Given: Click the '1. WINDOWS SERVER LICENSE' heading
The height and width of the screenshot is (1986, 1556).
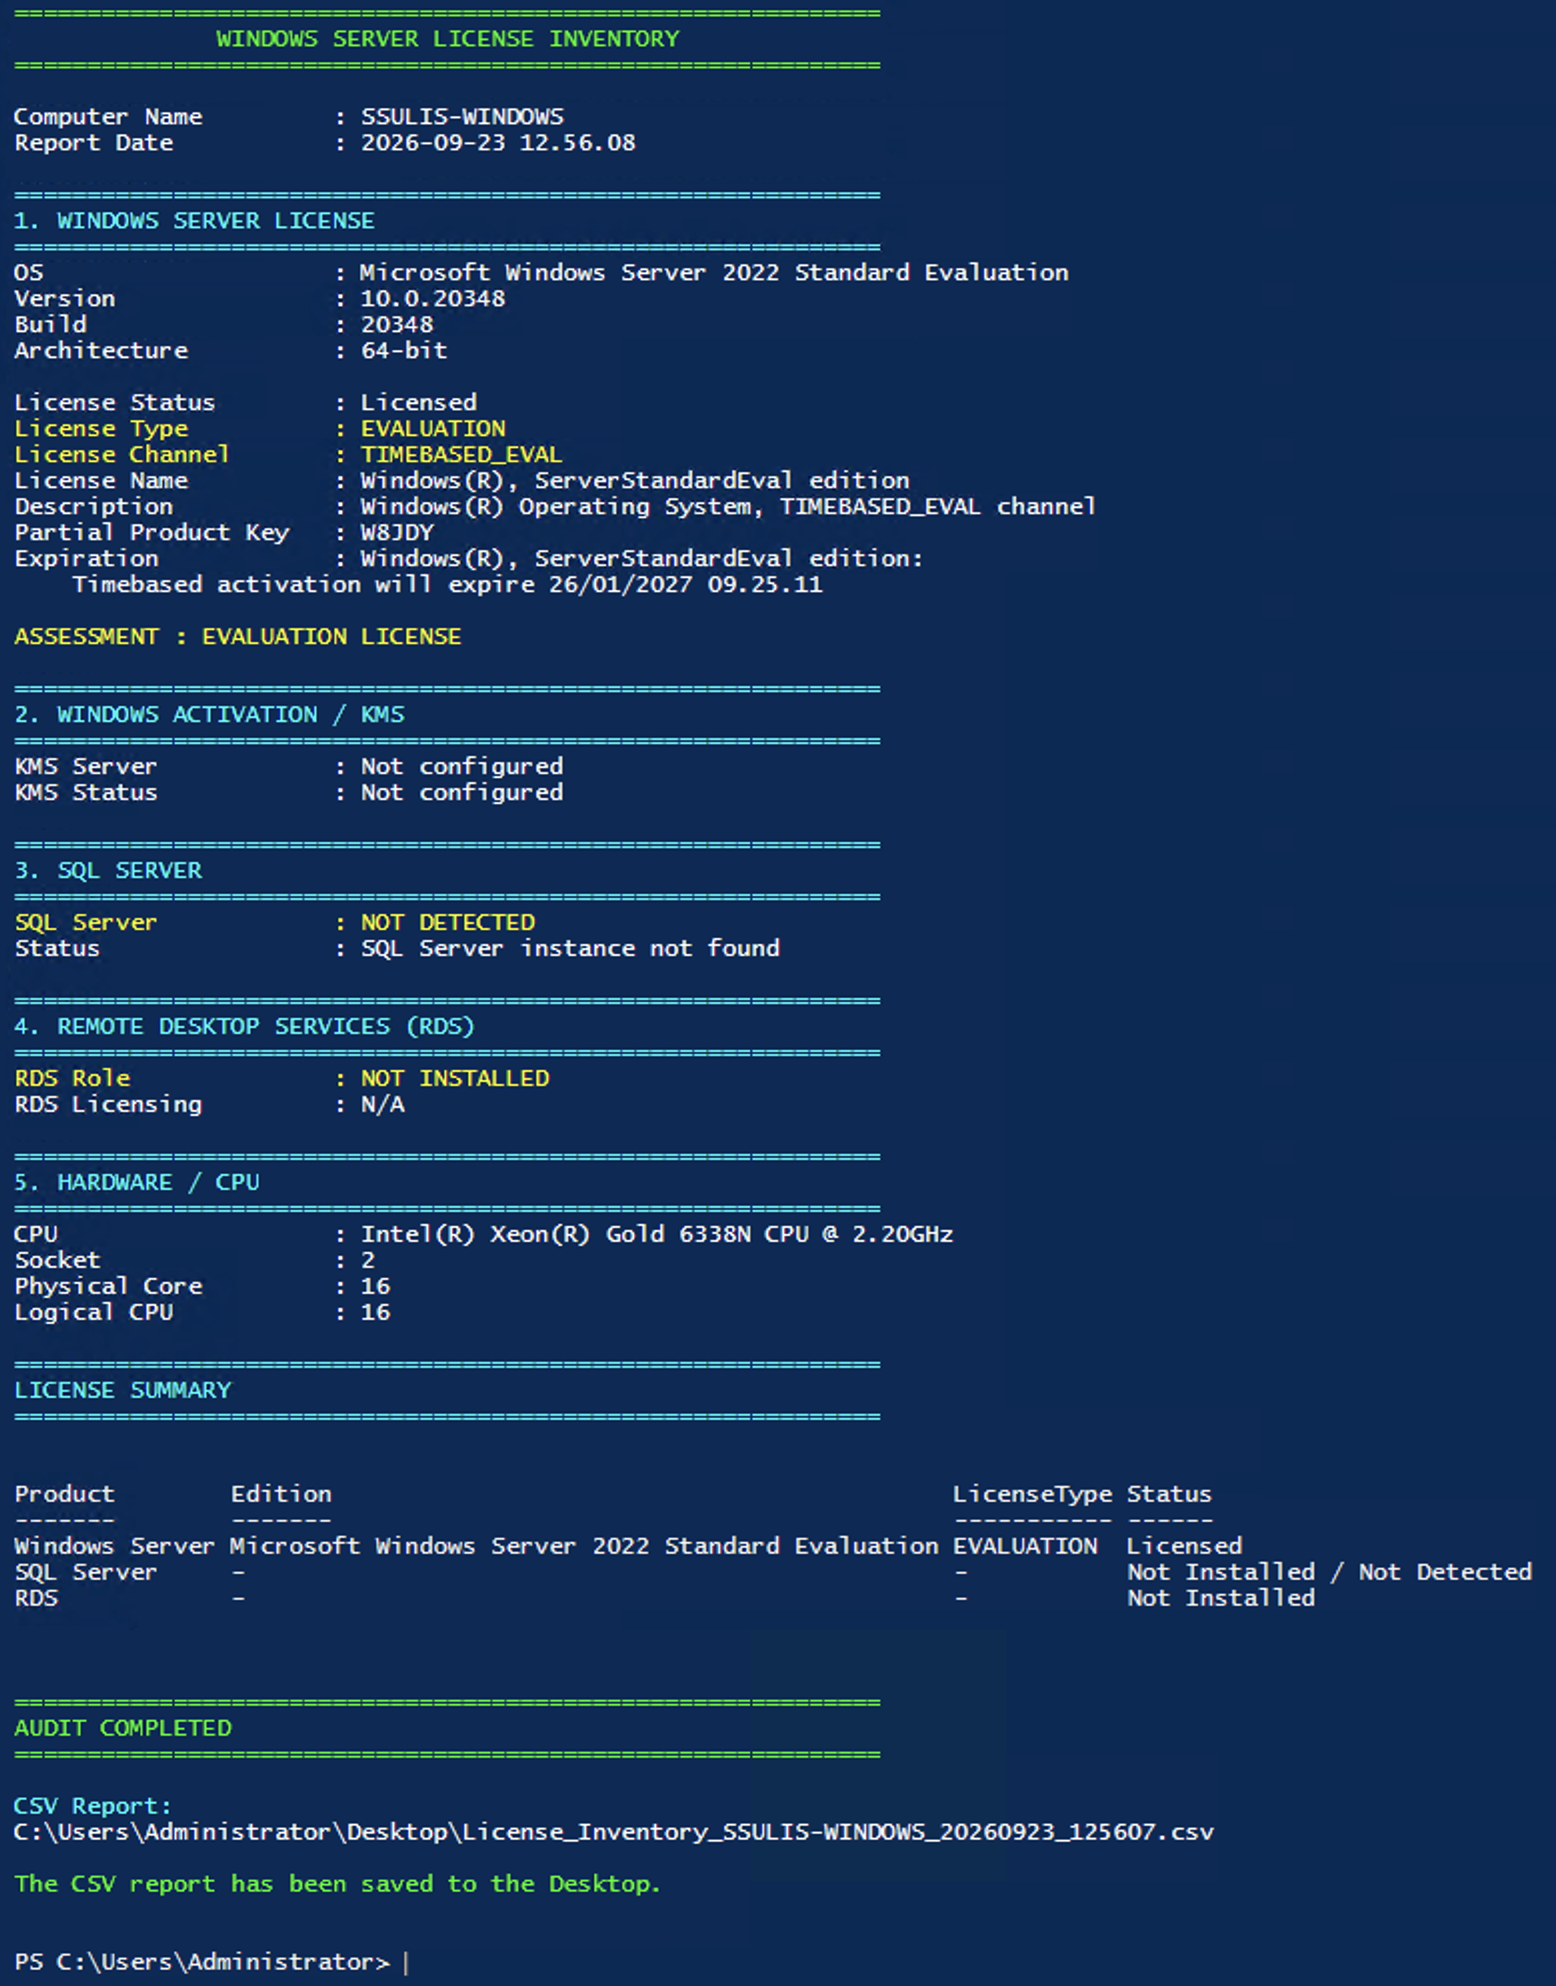Looking at the screenshot, I should [x=194, y=221].
